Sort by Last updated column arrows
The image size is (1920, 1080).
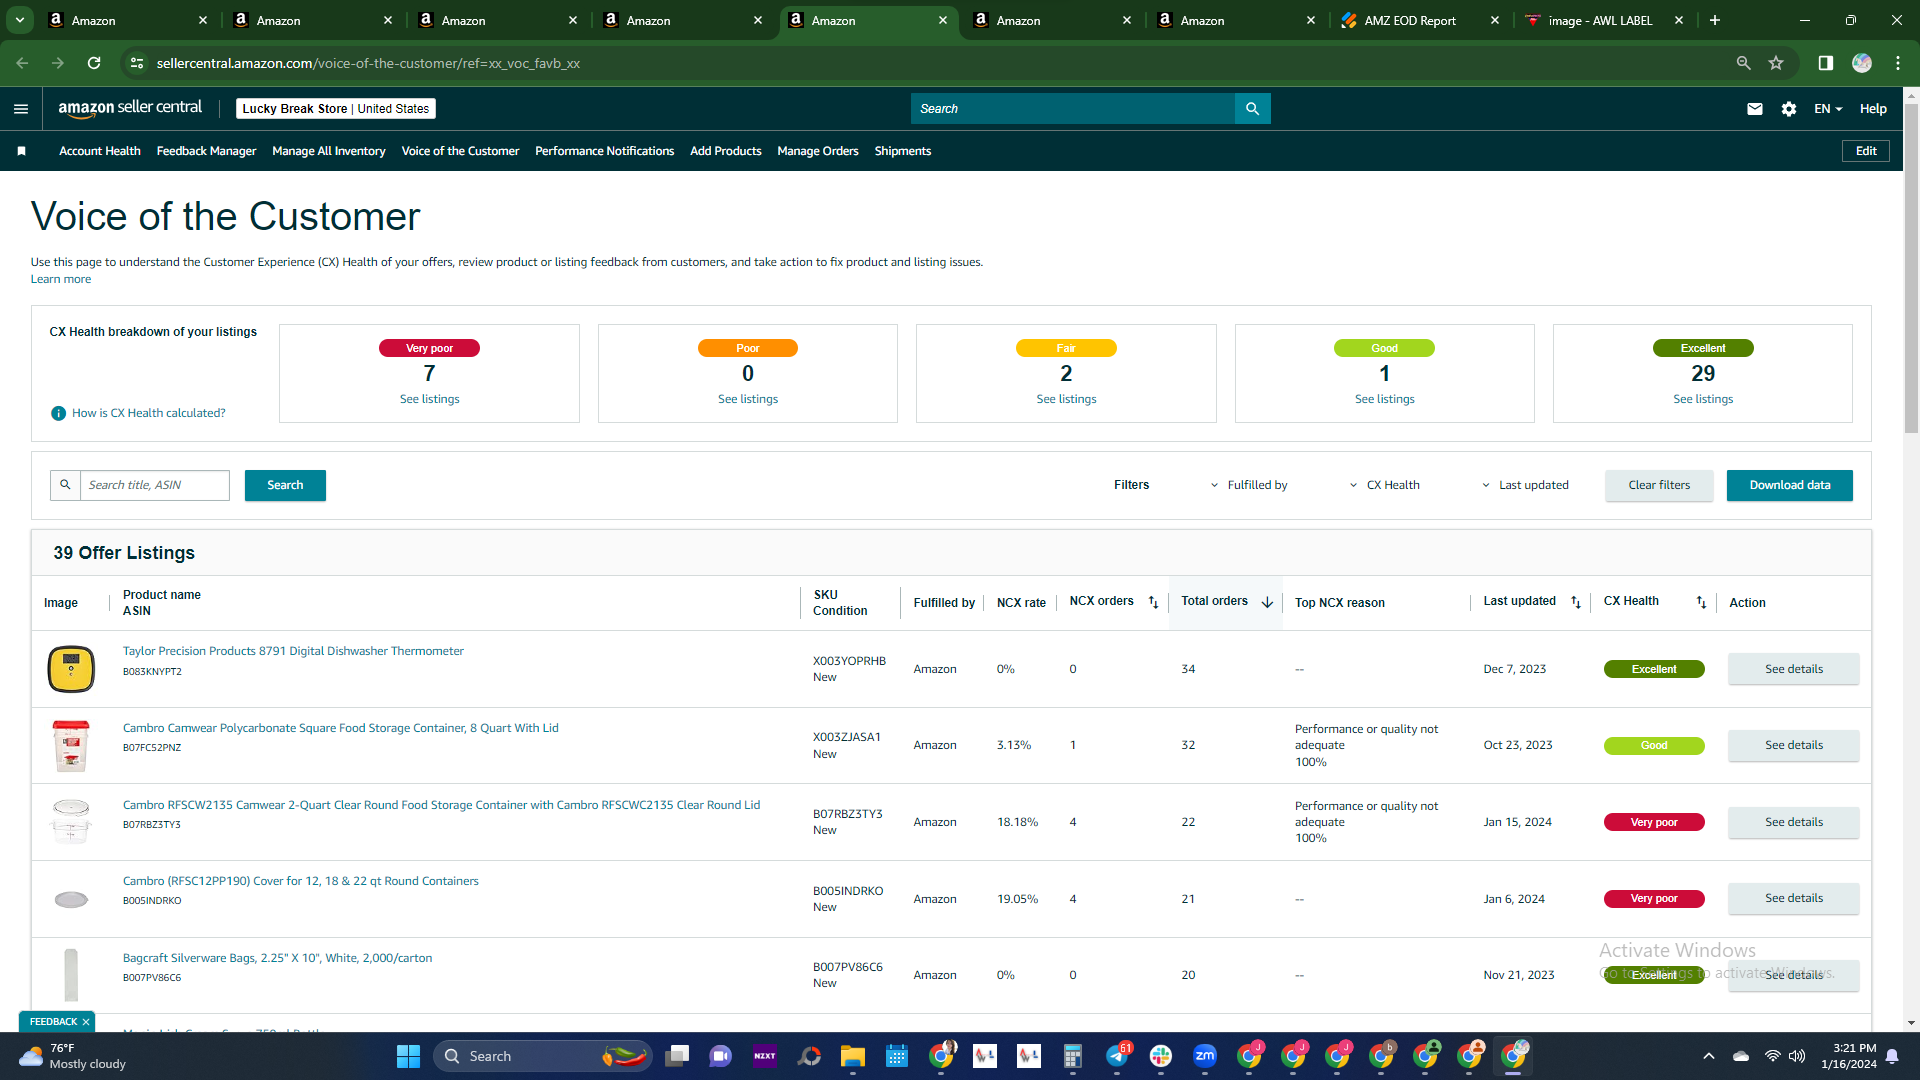[1576, 602]
